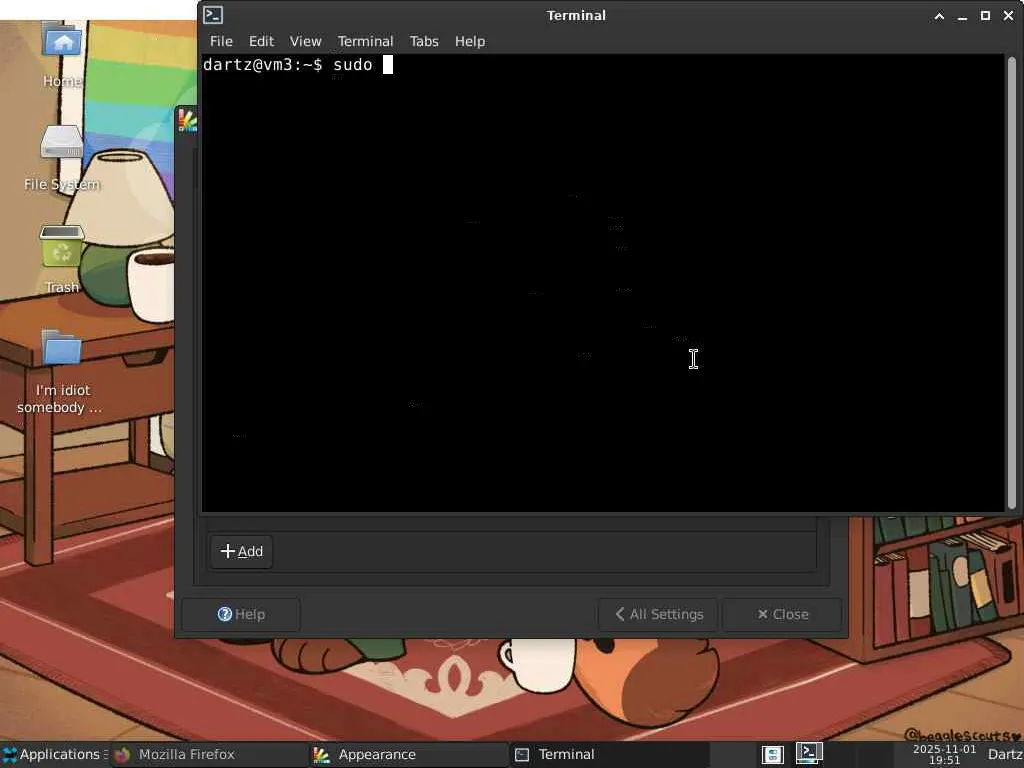The height and width of the screenshot is (768, 1024).
Task: Click the terminal prompt panel icon
Action: pos(808,753)
